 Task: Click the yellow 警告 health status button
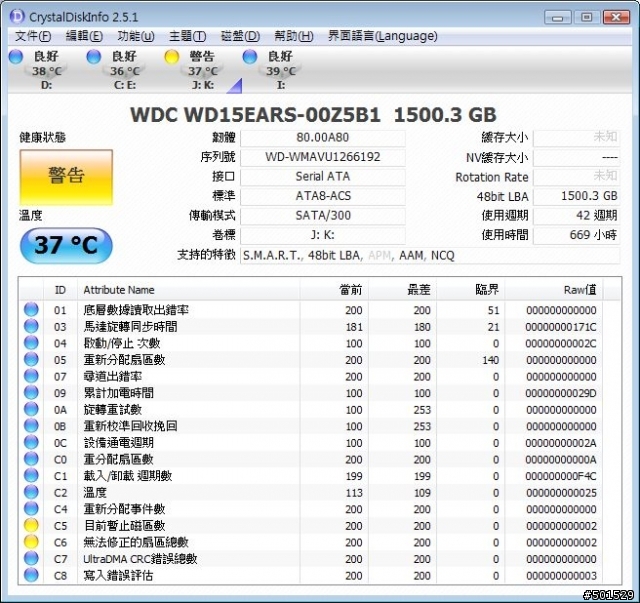66,177
